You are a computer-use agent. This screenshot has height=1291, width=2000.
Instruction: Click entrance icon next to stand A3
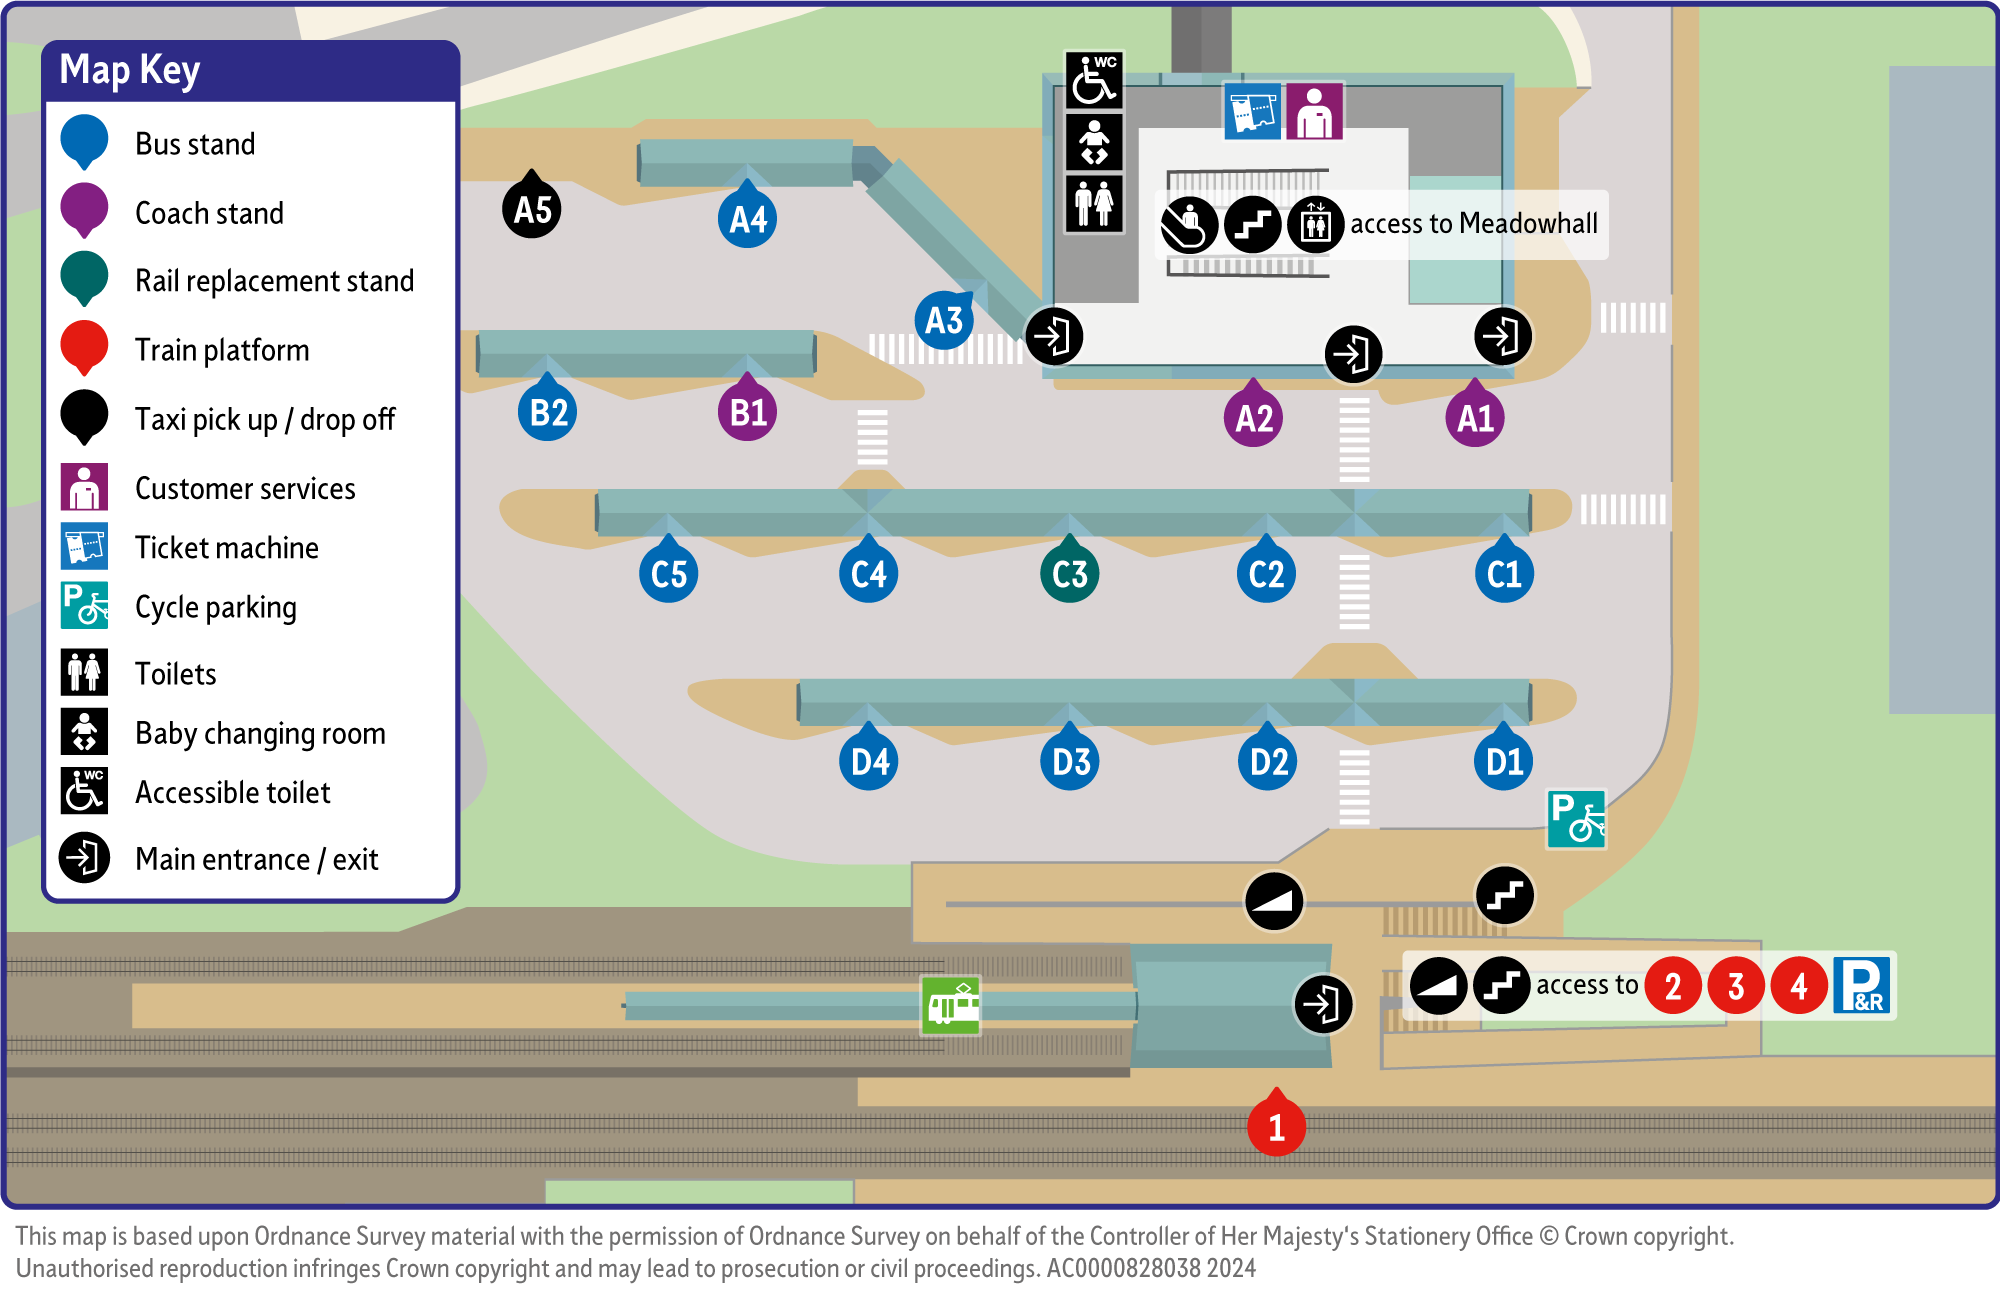click(x=1054, y=336)
